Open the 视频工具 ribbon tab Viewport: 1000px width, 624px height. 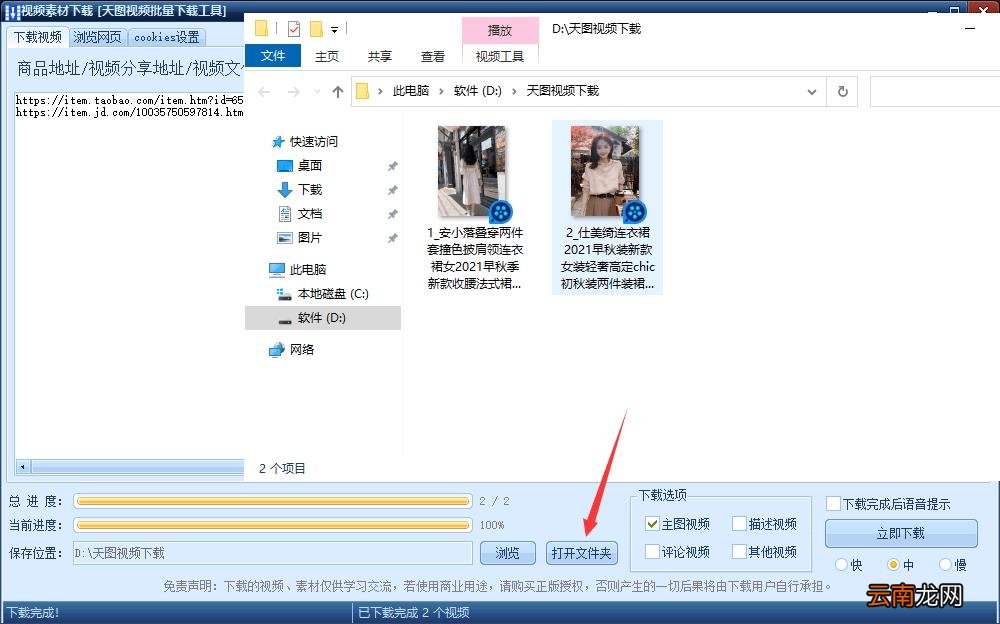(x=500, y=56)
